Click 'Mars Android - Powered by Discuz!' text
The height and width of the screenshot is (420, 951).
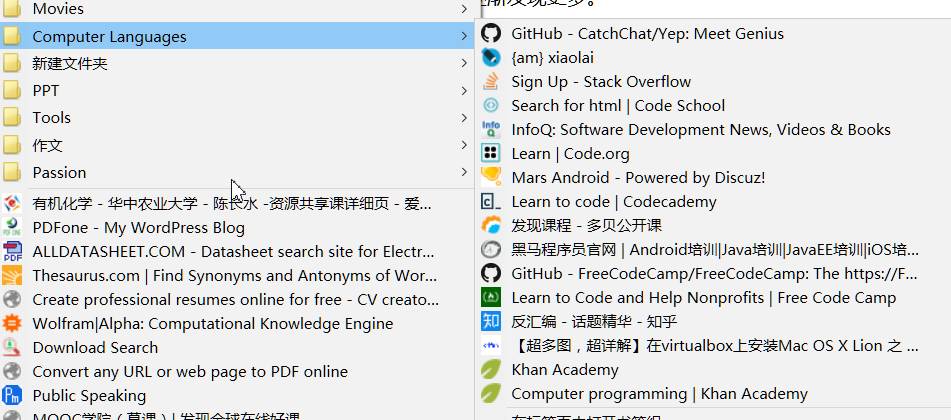(x=638, y=178)
